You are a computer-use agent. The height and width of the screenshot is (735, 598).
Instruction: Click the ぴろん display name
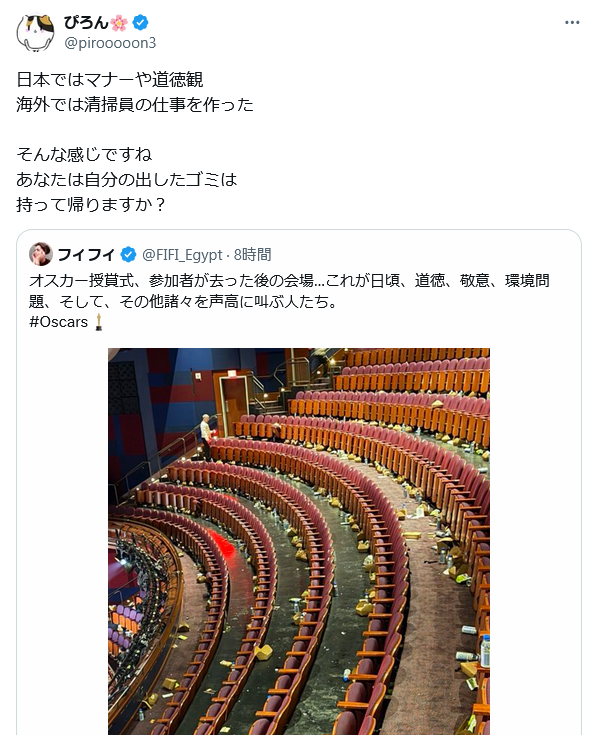[x=86, y=22]
